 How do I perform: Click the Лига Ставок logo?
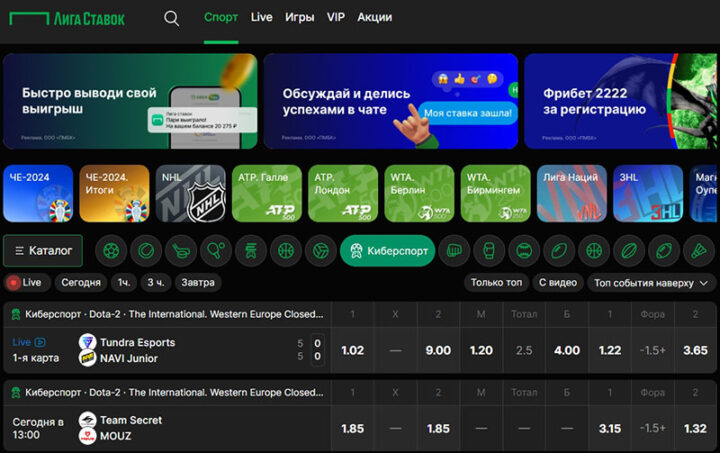coord(67,19)
